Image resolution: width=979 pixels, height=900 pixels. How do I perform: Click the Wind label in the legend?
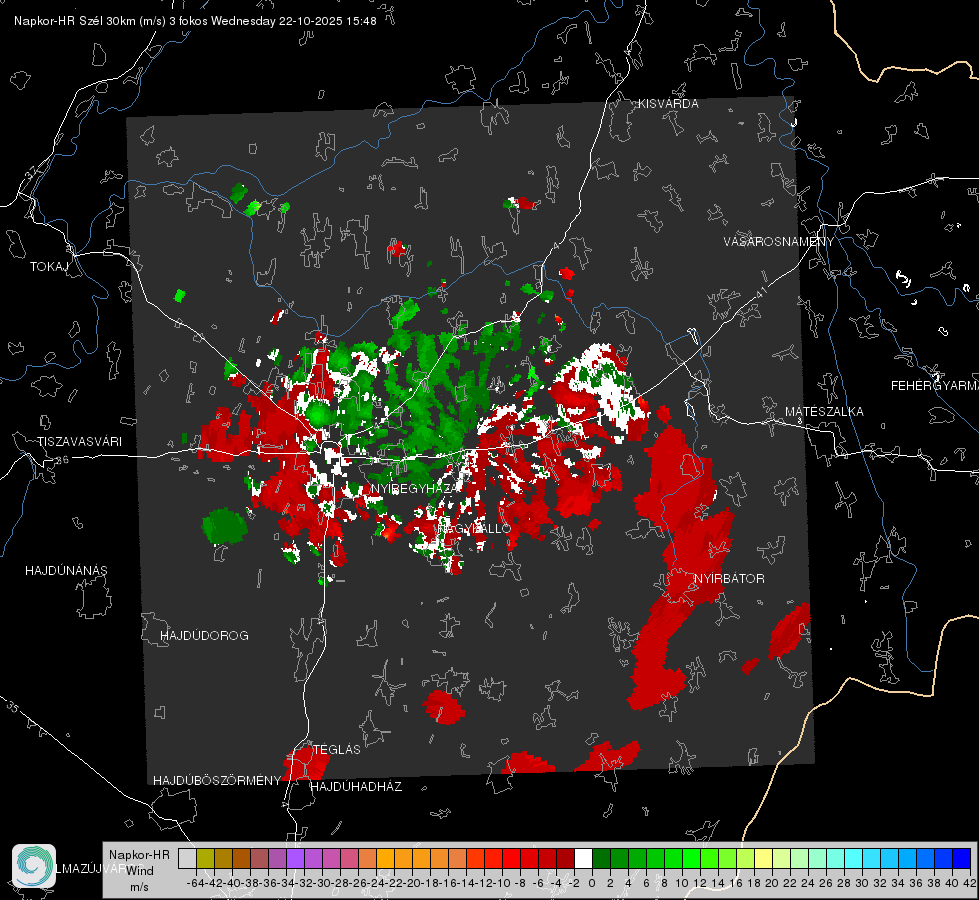(140, 871)
